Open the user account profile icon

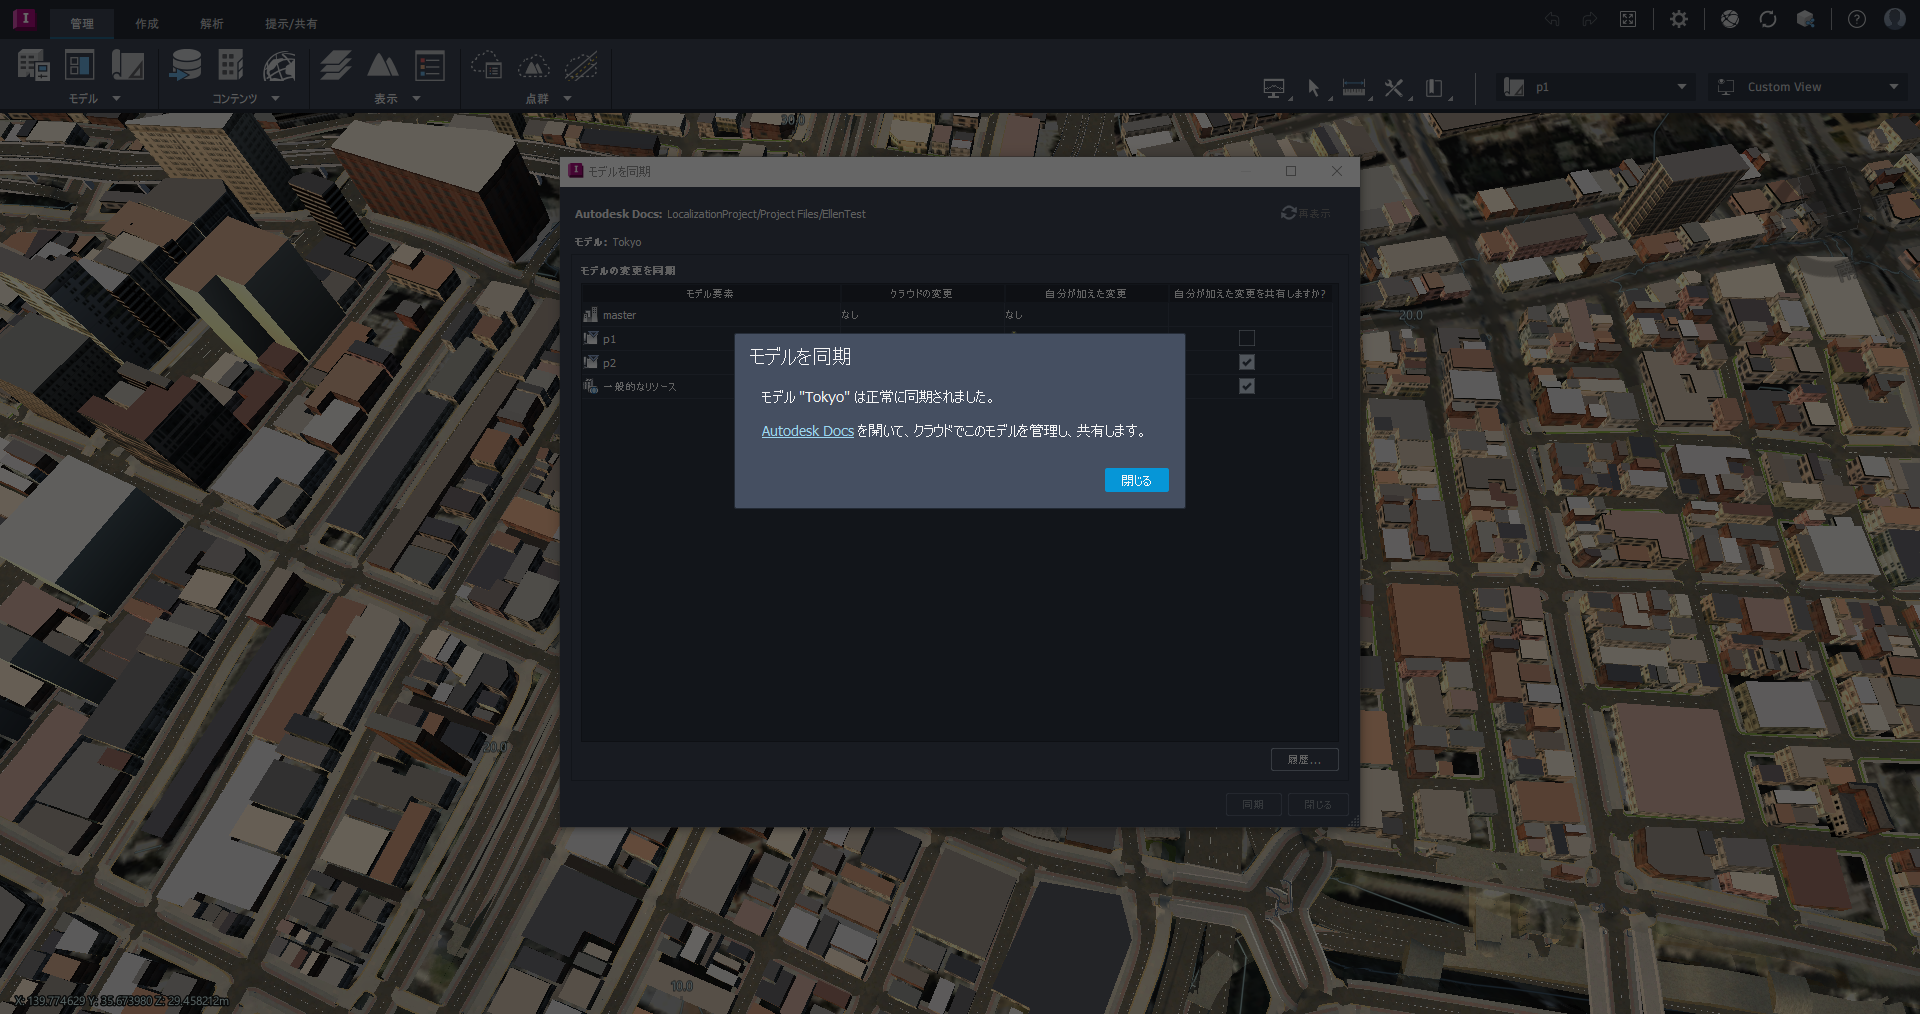tap(1895, 19)
